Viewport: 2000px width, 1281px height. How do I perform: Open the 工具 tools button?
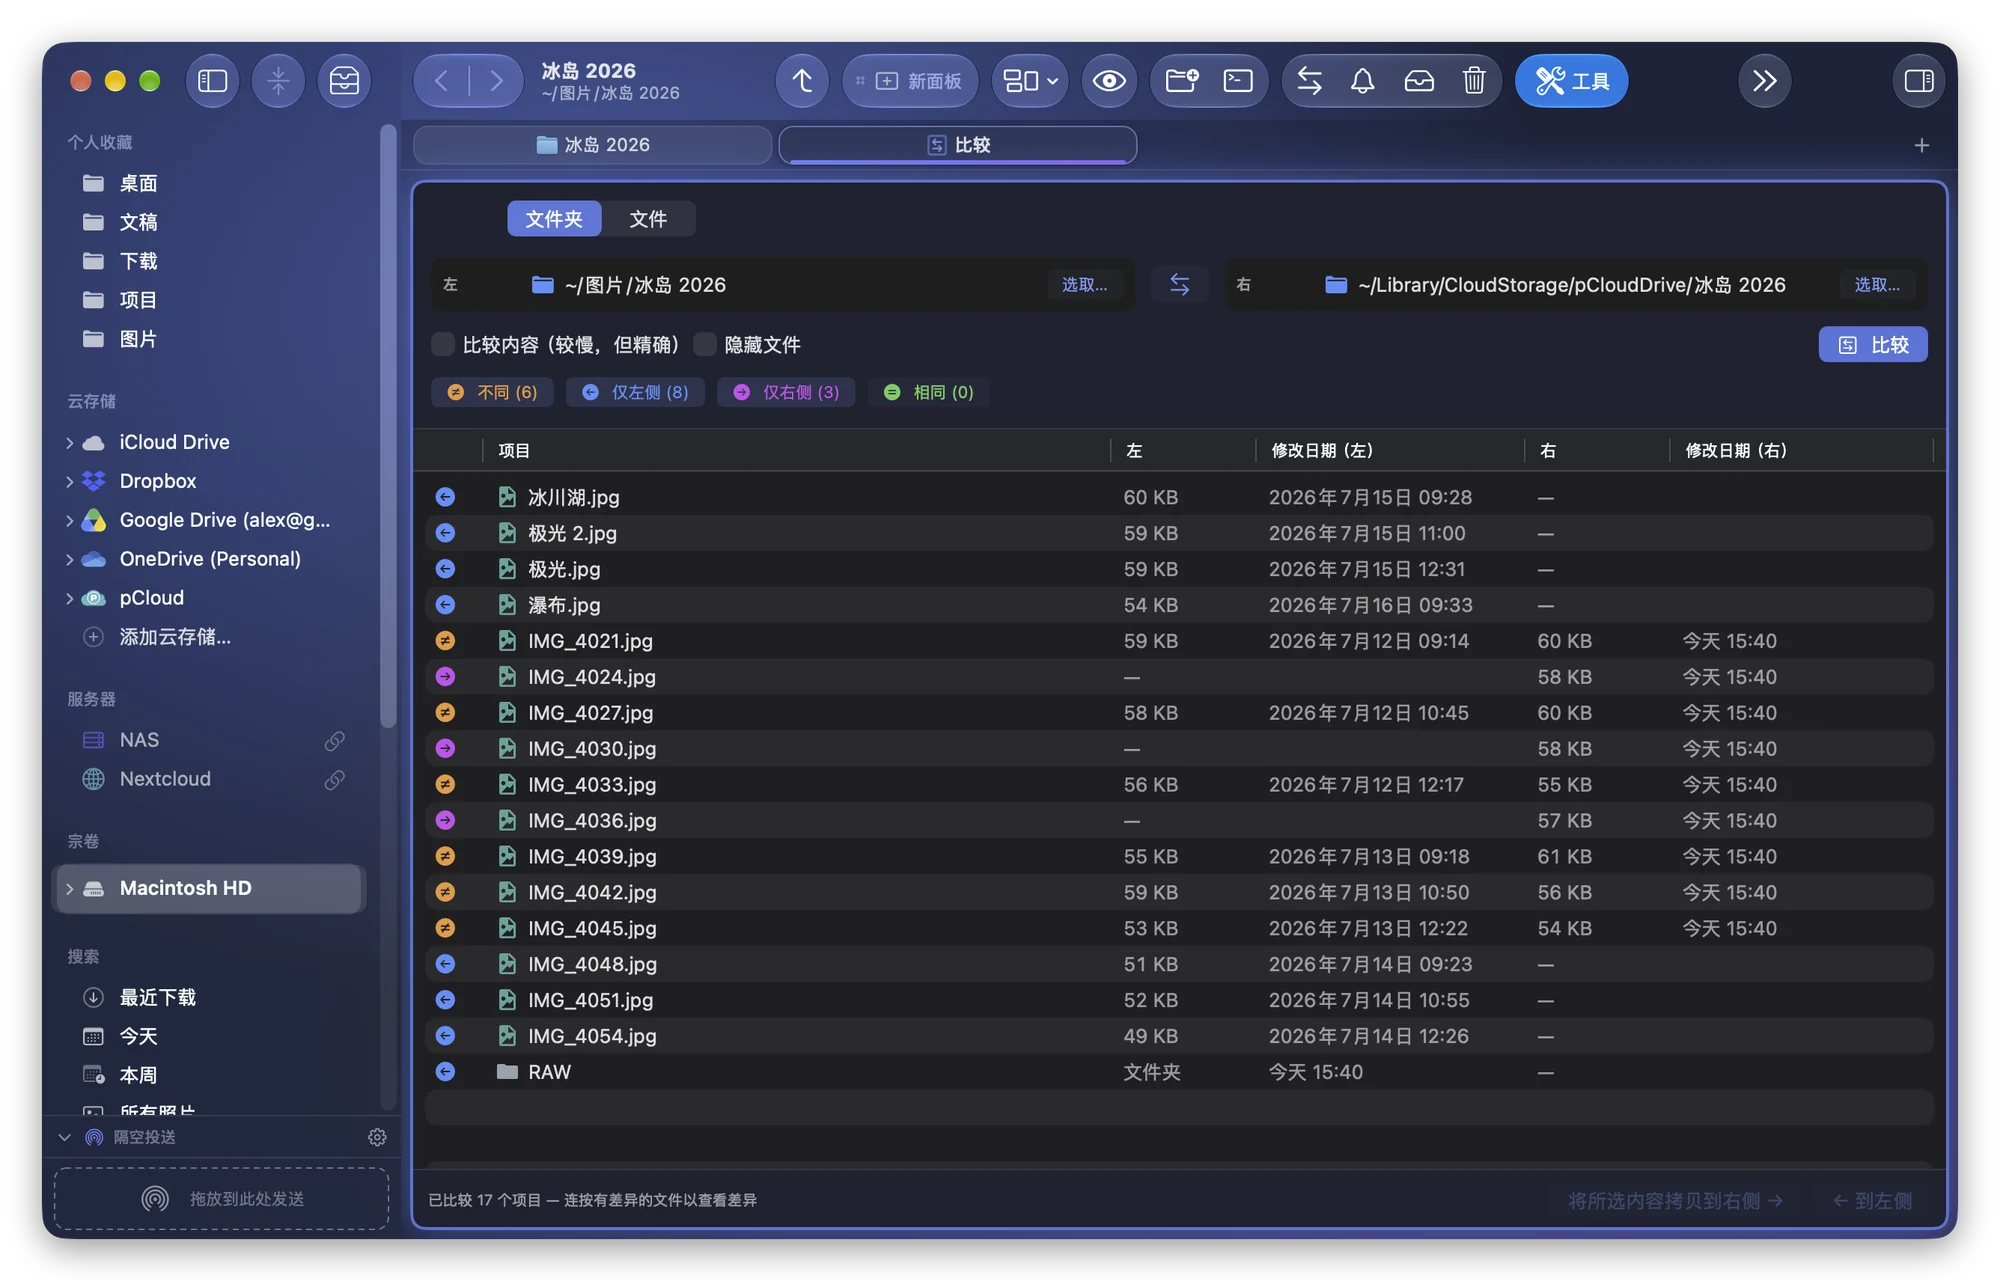point(1571,81)
